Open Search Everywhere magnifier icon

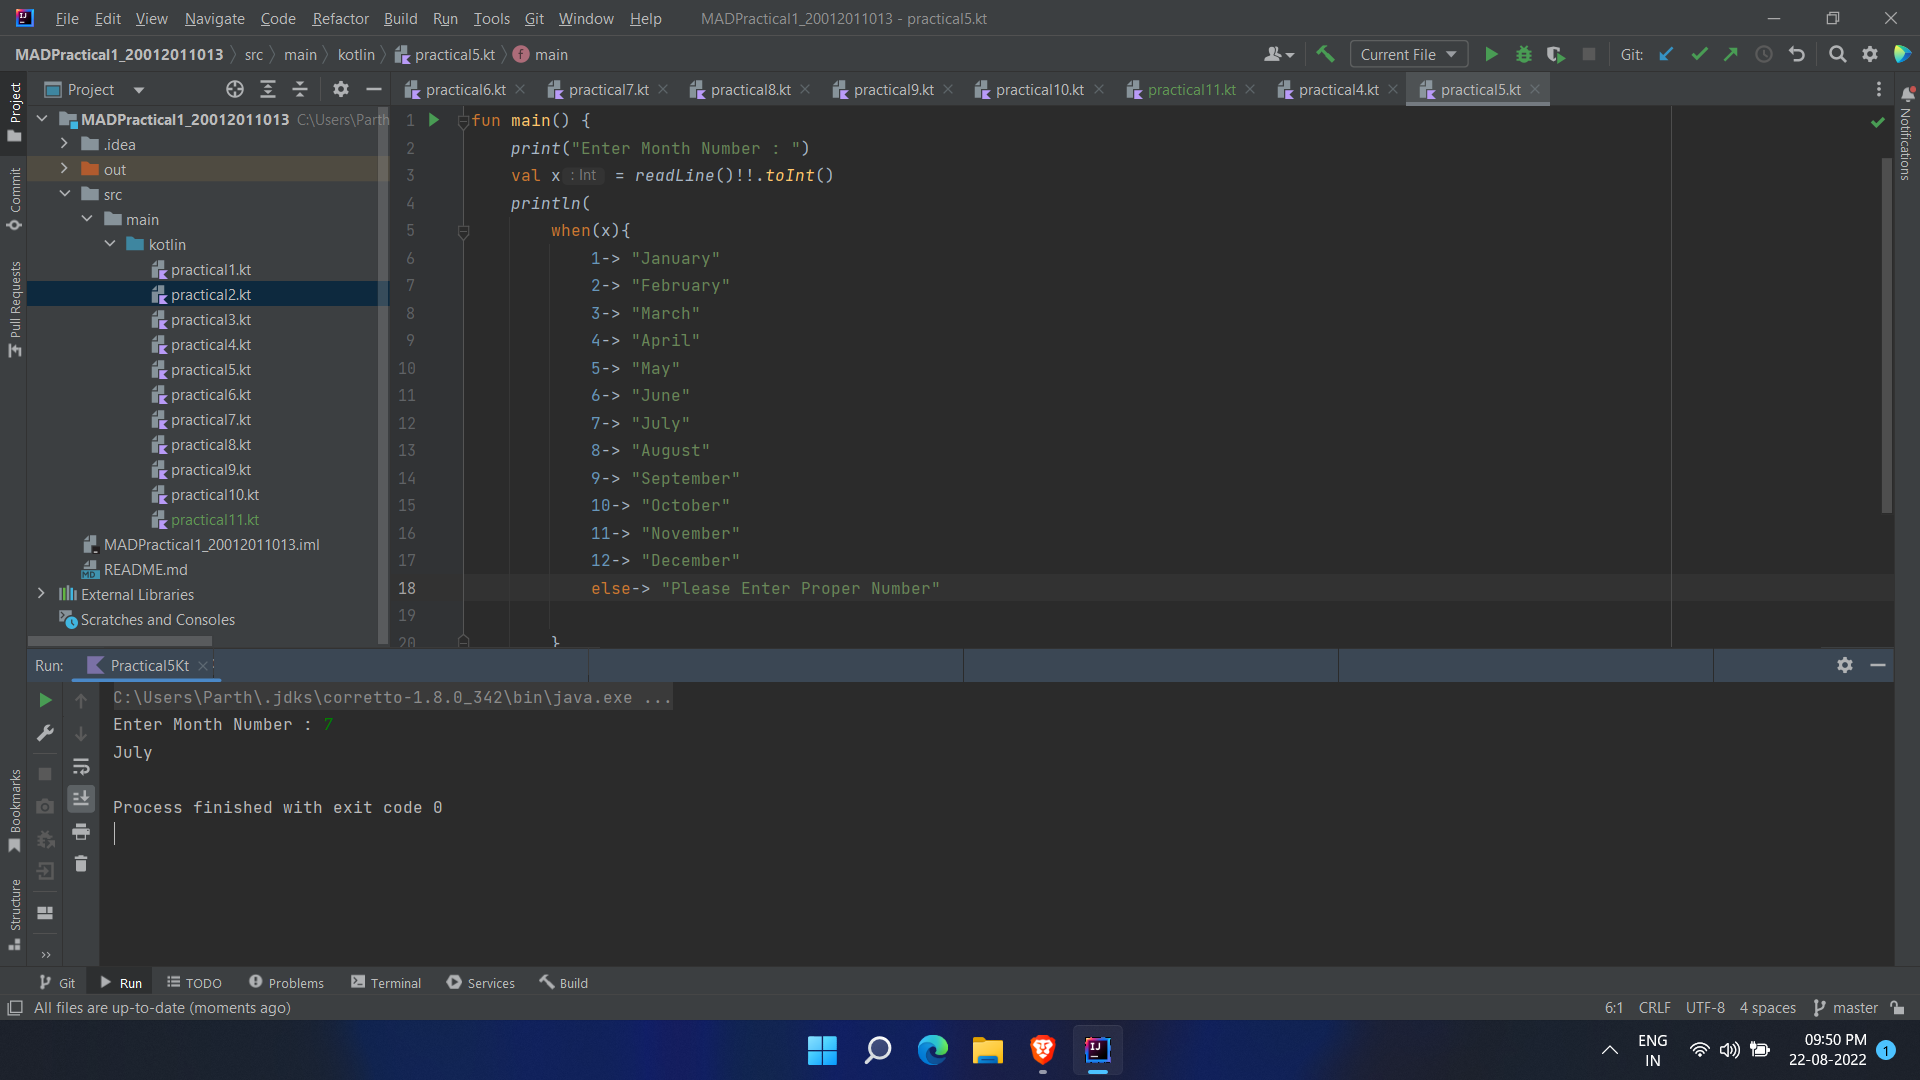coord(1837,55)
